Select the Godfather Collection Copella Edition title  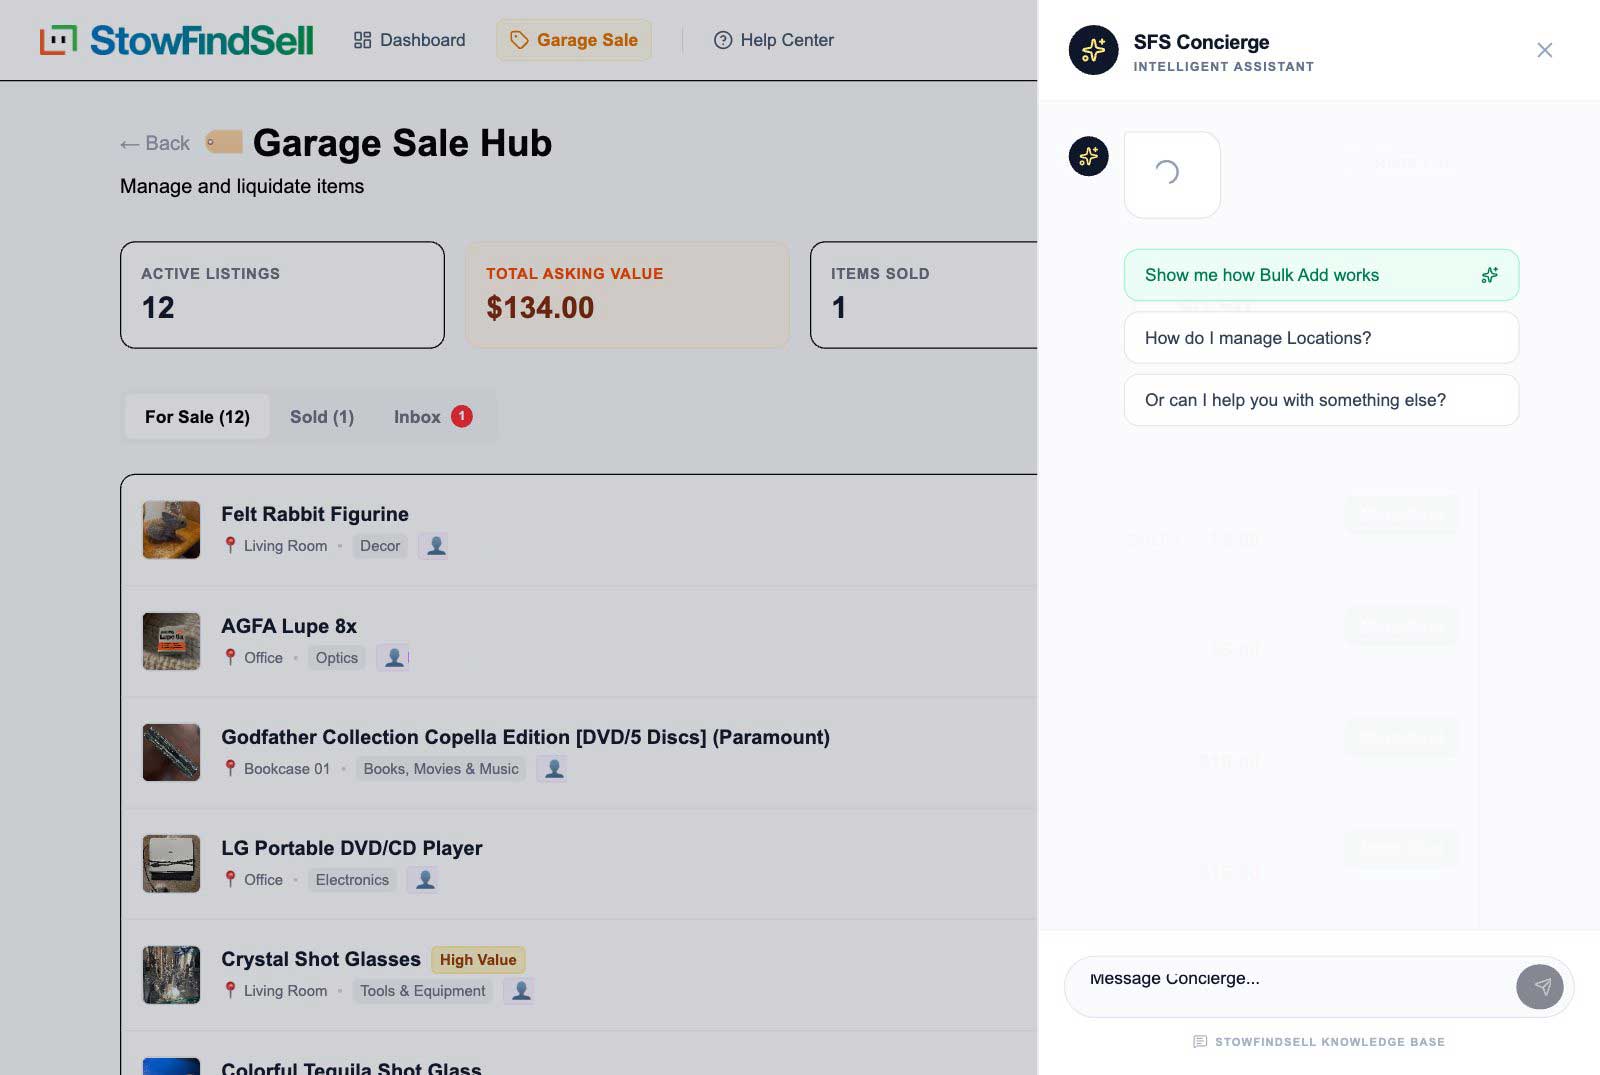(x=525, y=737)
